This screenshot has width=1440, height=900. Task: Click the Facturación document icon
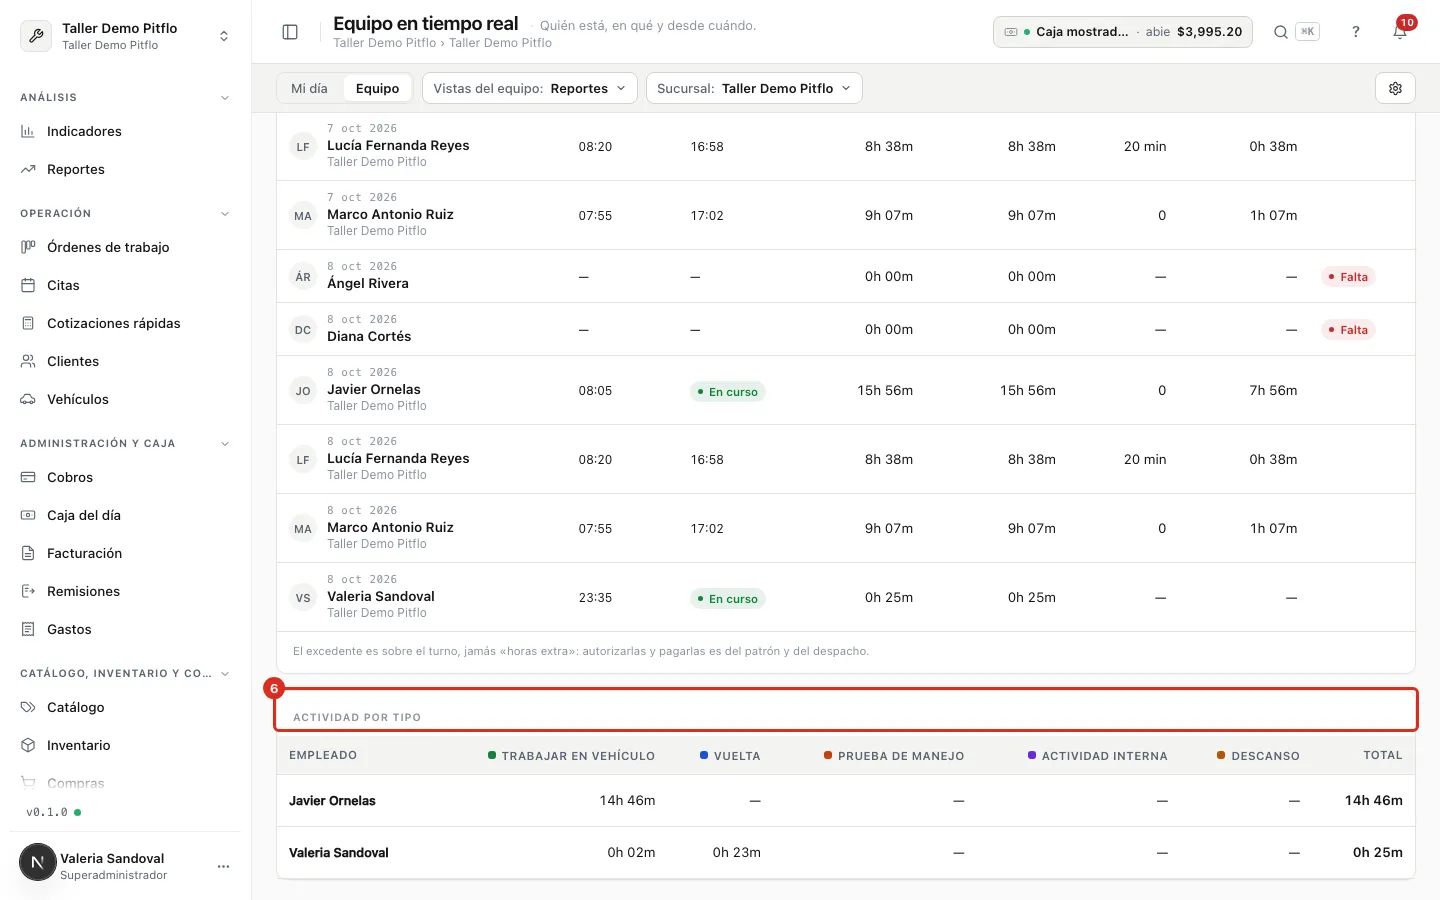tap(28, 553)
